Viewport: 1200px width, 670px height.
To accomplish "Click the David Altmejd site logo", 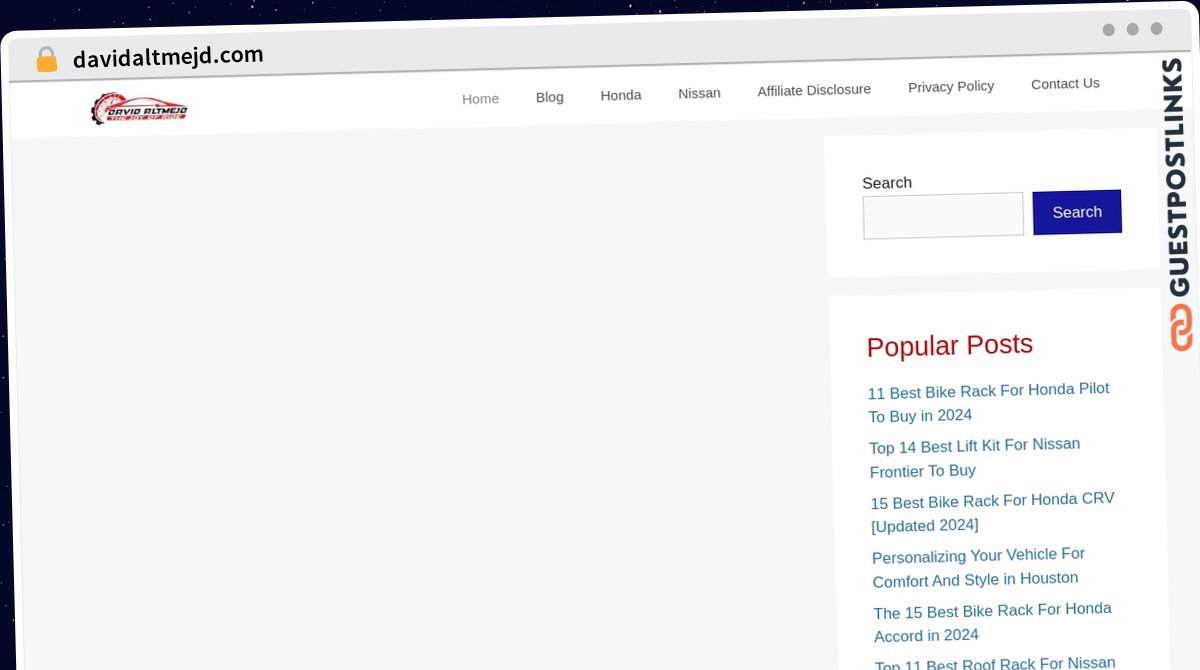I will coord(139,108).
